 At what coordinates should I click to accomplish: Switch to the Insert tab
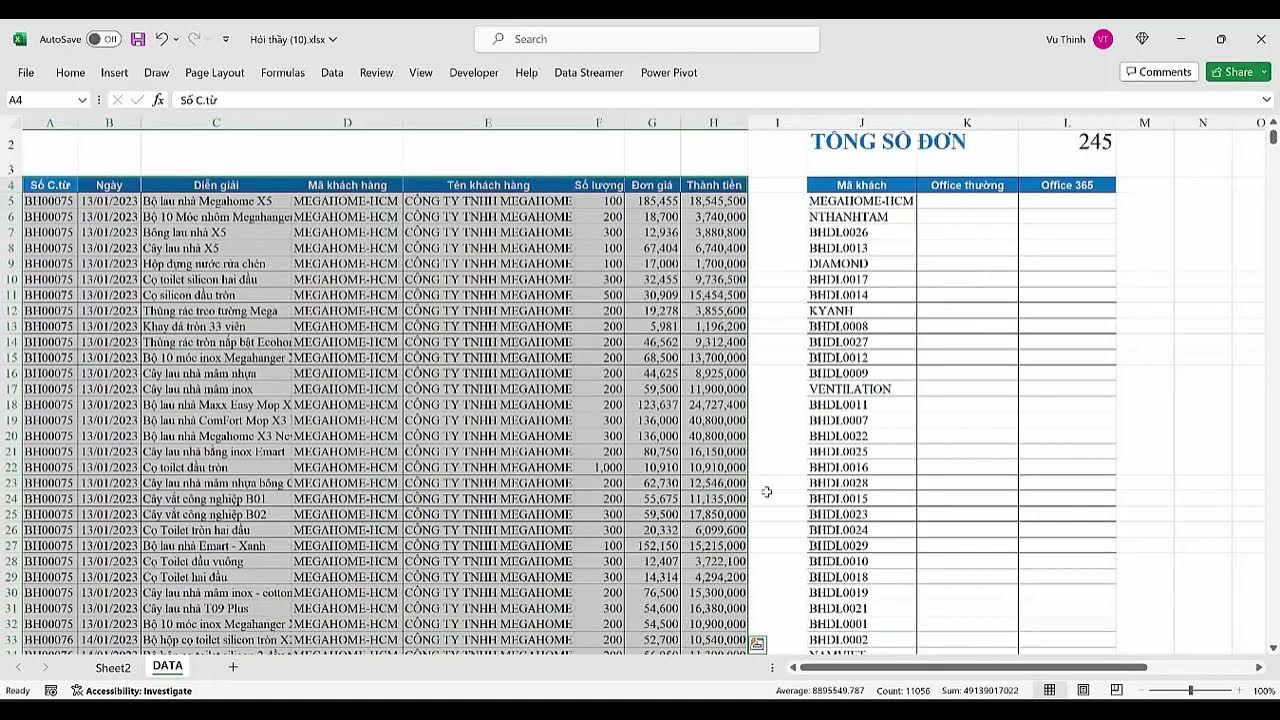point(114,72)
